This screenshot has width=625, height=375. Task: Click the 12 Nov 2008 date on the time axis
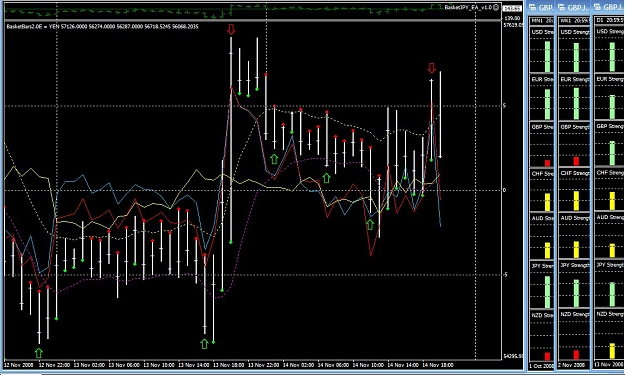(19, 365)
